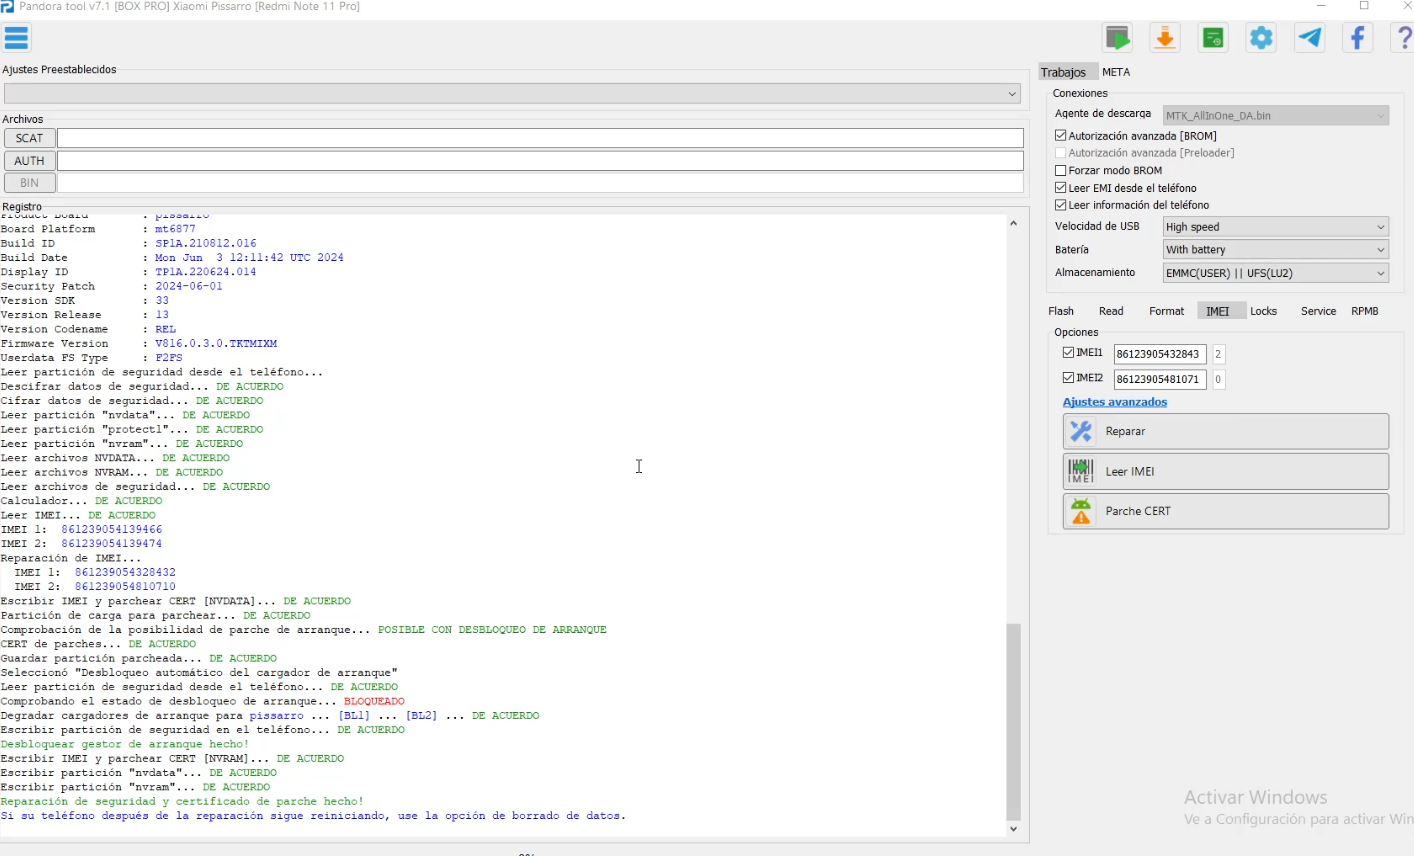Untick the IMEI2 checkbox
Image resolution: width=1414 pixels, height=856 pixels.
(1069, 378)
